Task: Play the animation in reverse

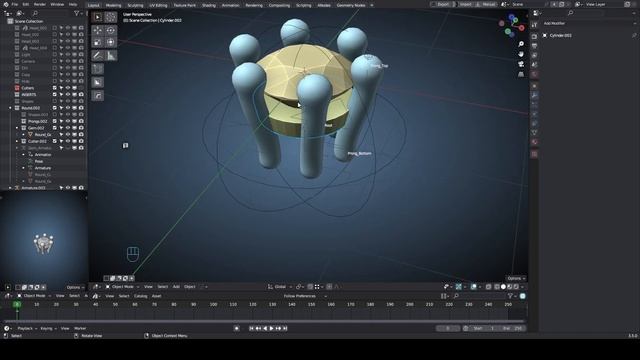Action: 265,328
